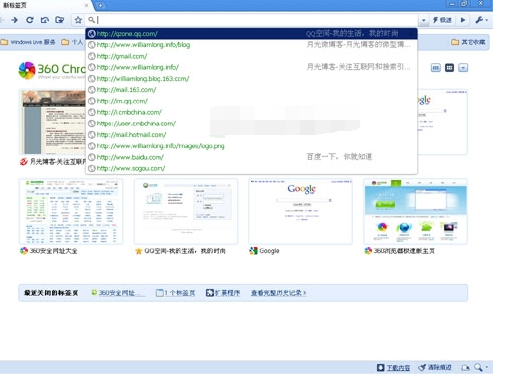Select the www.baidu.com suggestion
Viewport: 507px width, 374px height.
(x=251, y=157)
